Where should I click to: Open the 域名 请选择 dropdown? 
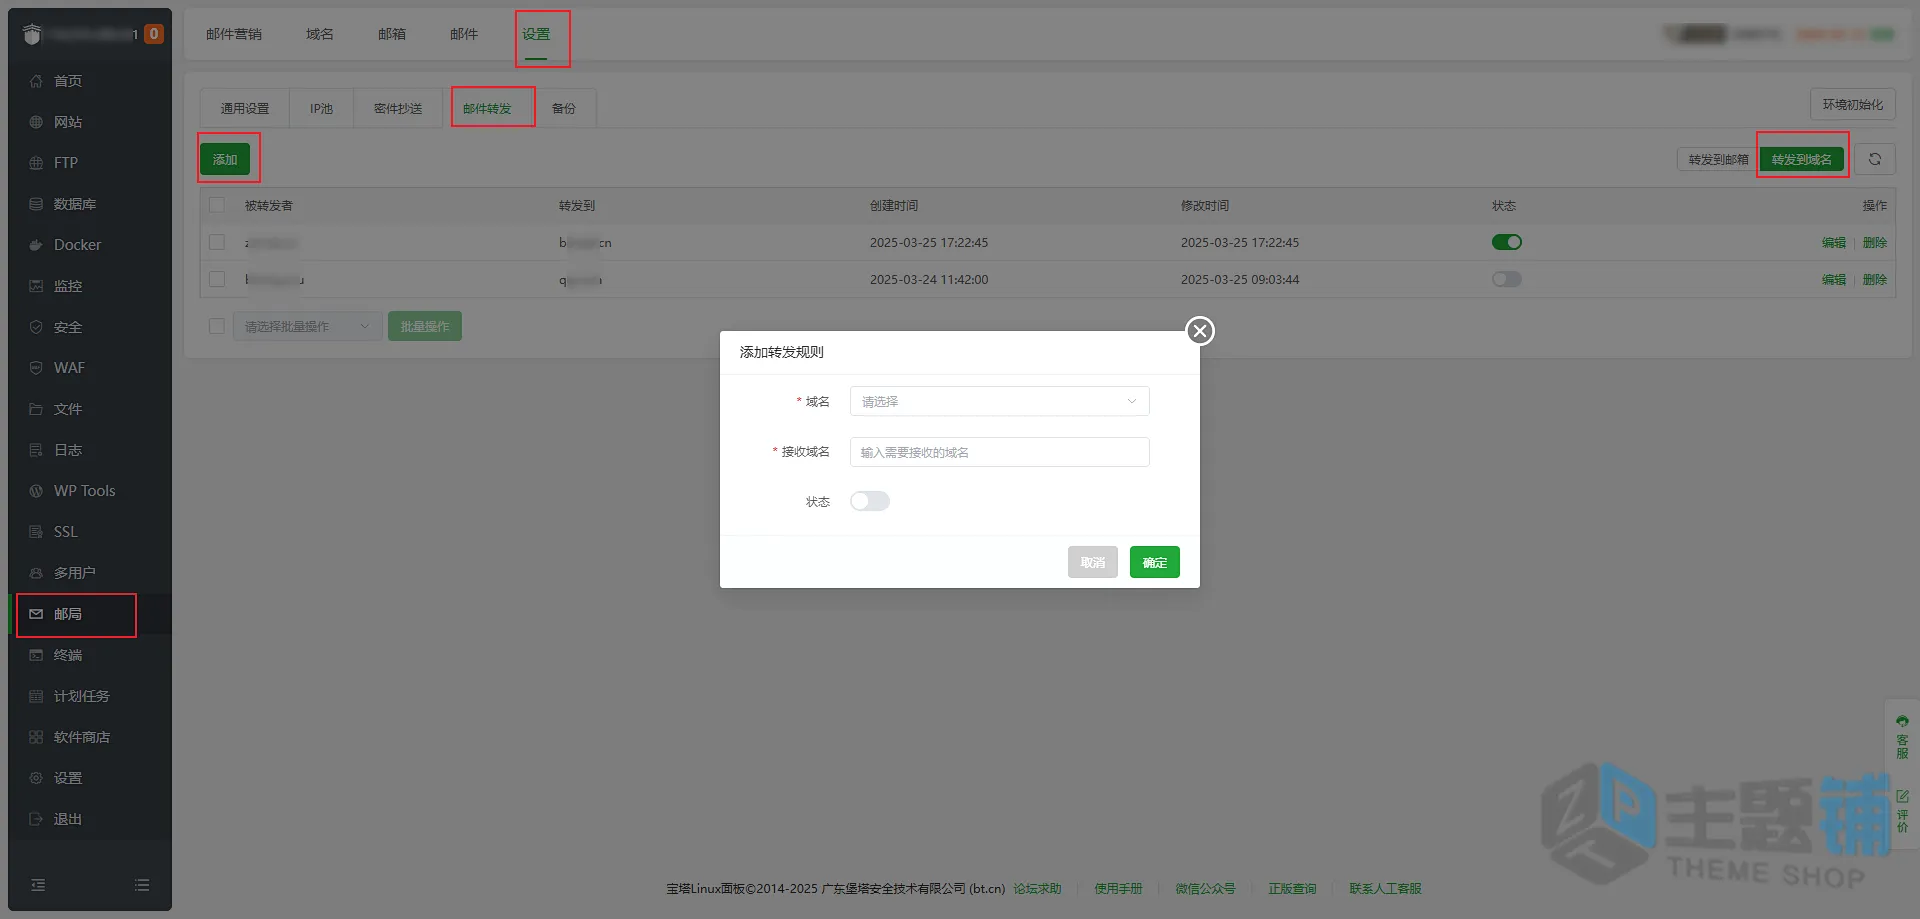point(999,401)
